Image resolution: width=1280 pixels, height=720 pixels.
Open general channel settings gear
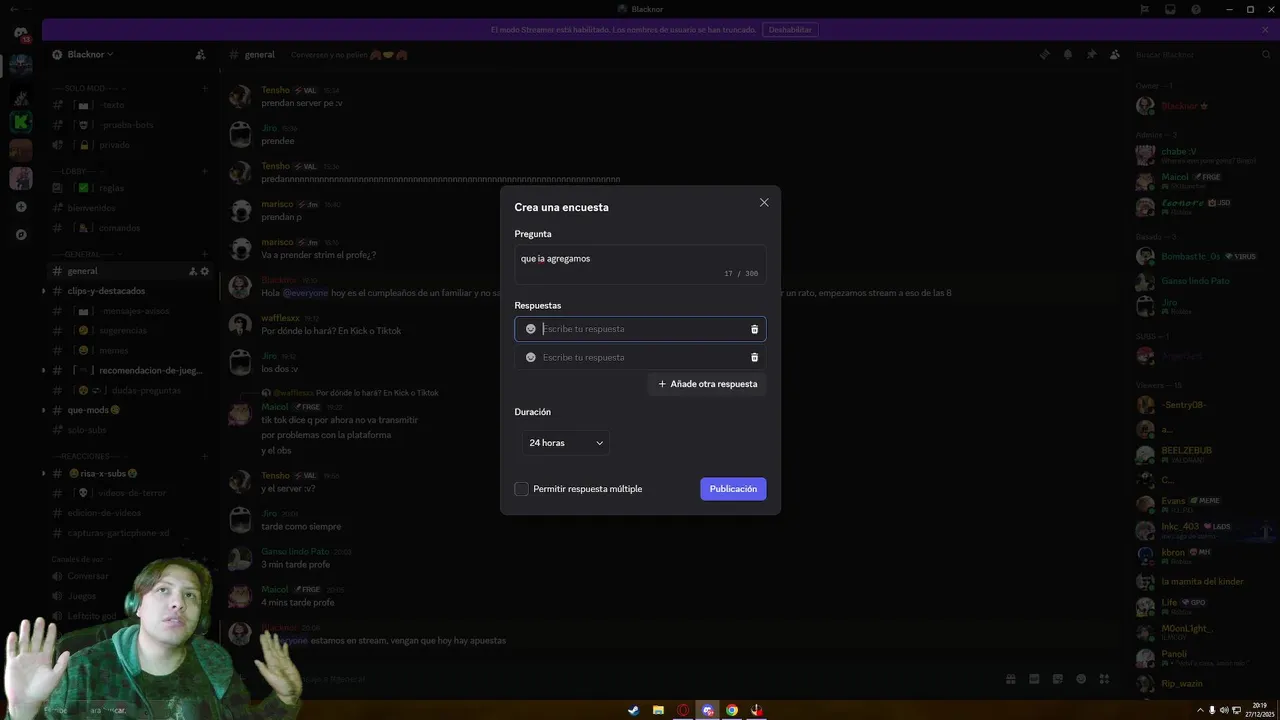[205, 271]
